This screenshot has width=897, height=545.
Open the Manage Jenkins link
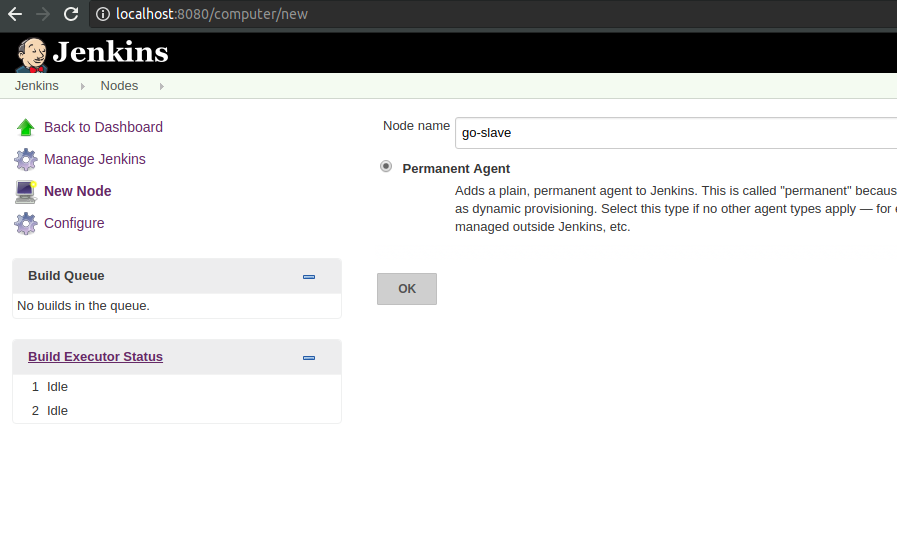[95, 159]
